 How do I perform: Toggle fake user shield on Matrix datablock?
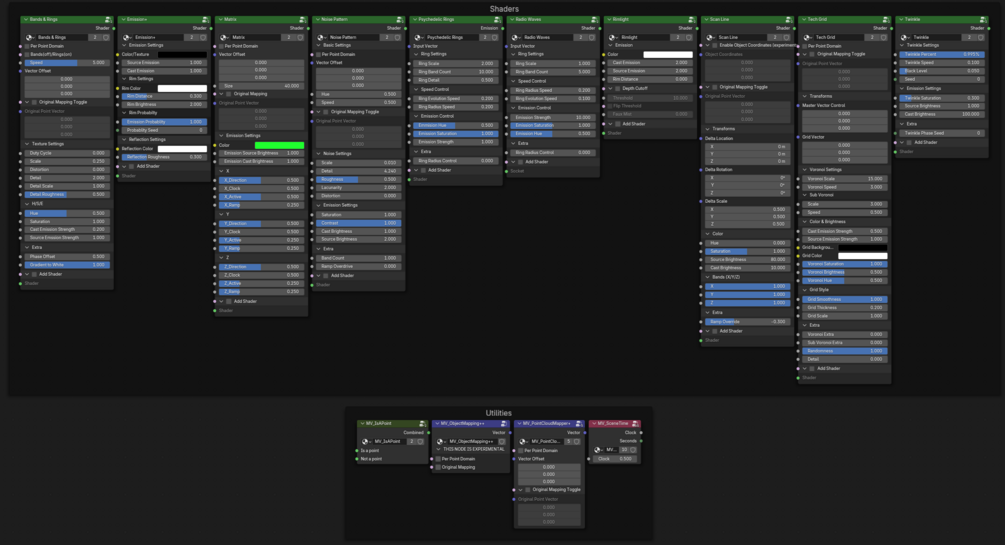[301, 37]
